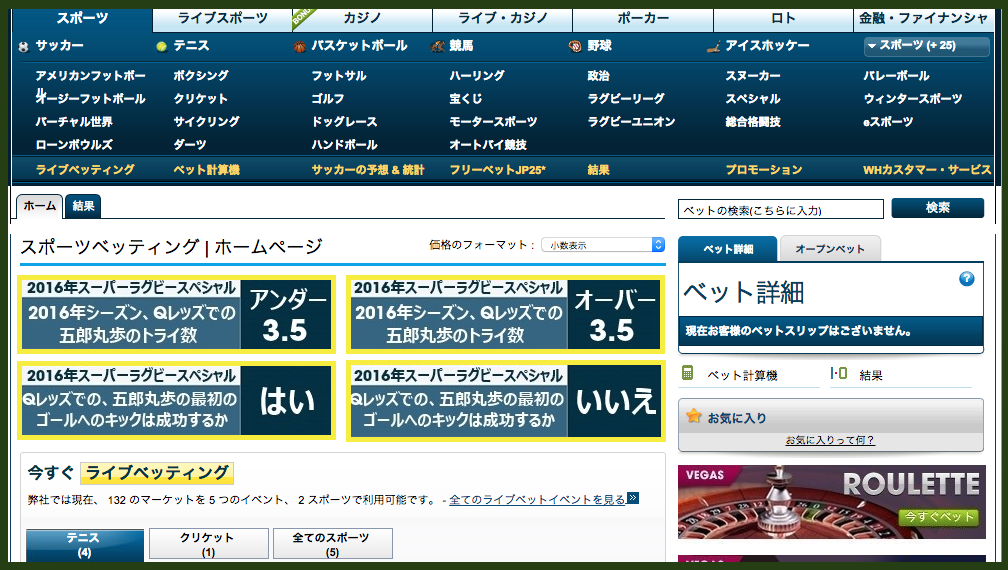Screen dimensions: 1008x570
Task: Select アンダー 3.5 try count bet banner
Action: click(176, 314)
